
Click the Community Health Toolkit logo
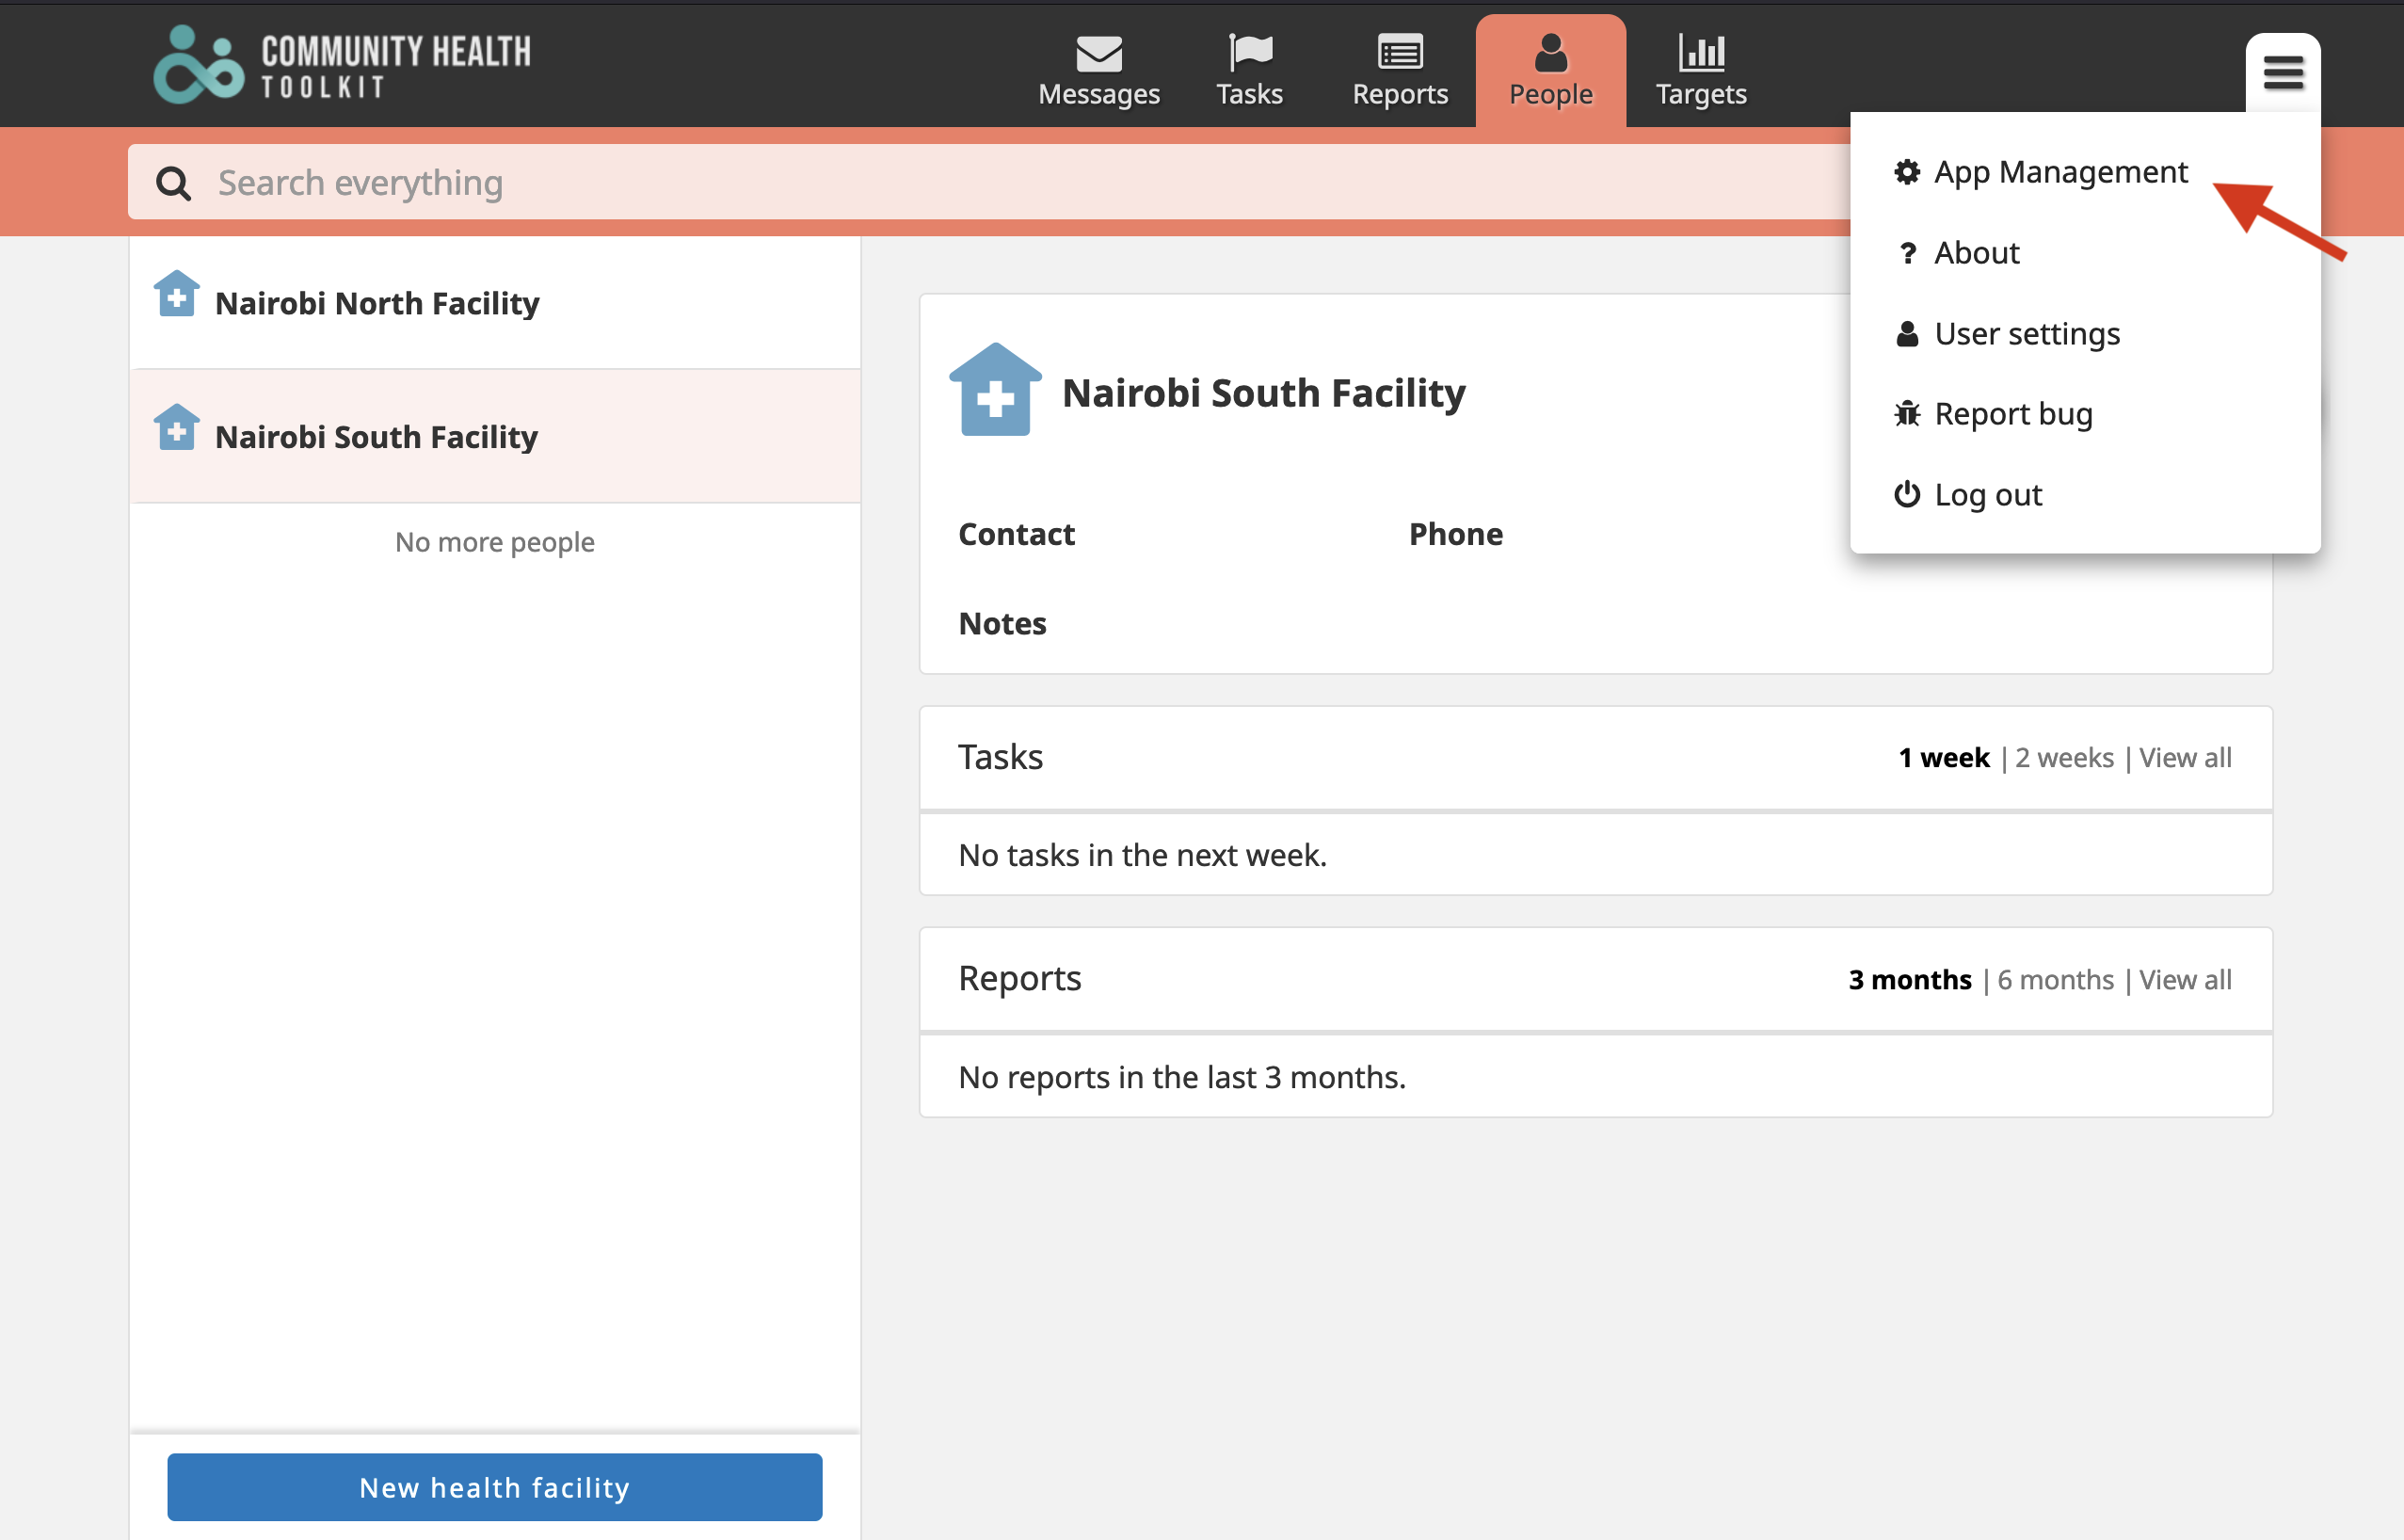(341, 65)
